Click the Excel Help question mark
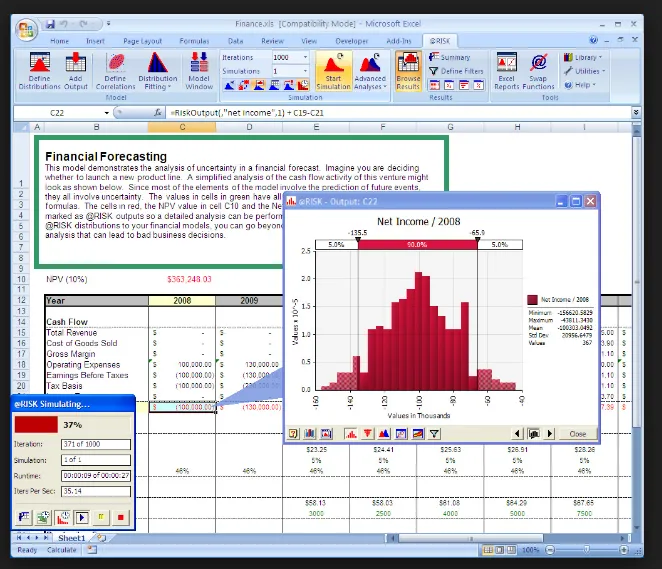Screen dimensions: 662x569 (593, 40)
